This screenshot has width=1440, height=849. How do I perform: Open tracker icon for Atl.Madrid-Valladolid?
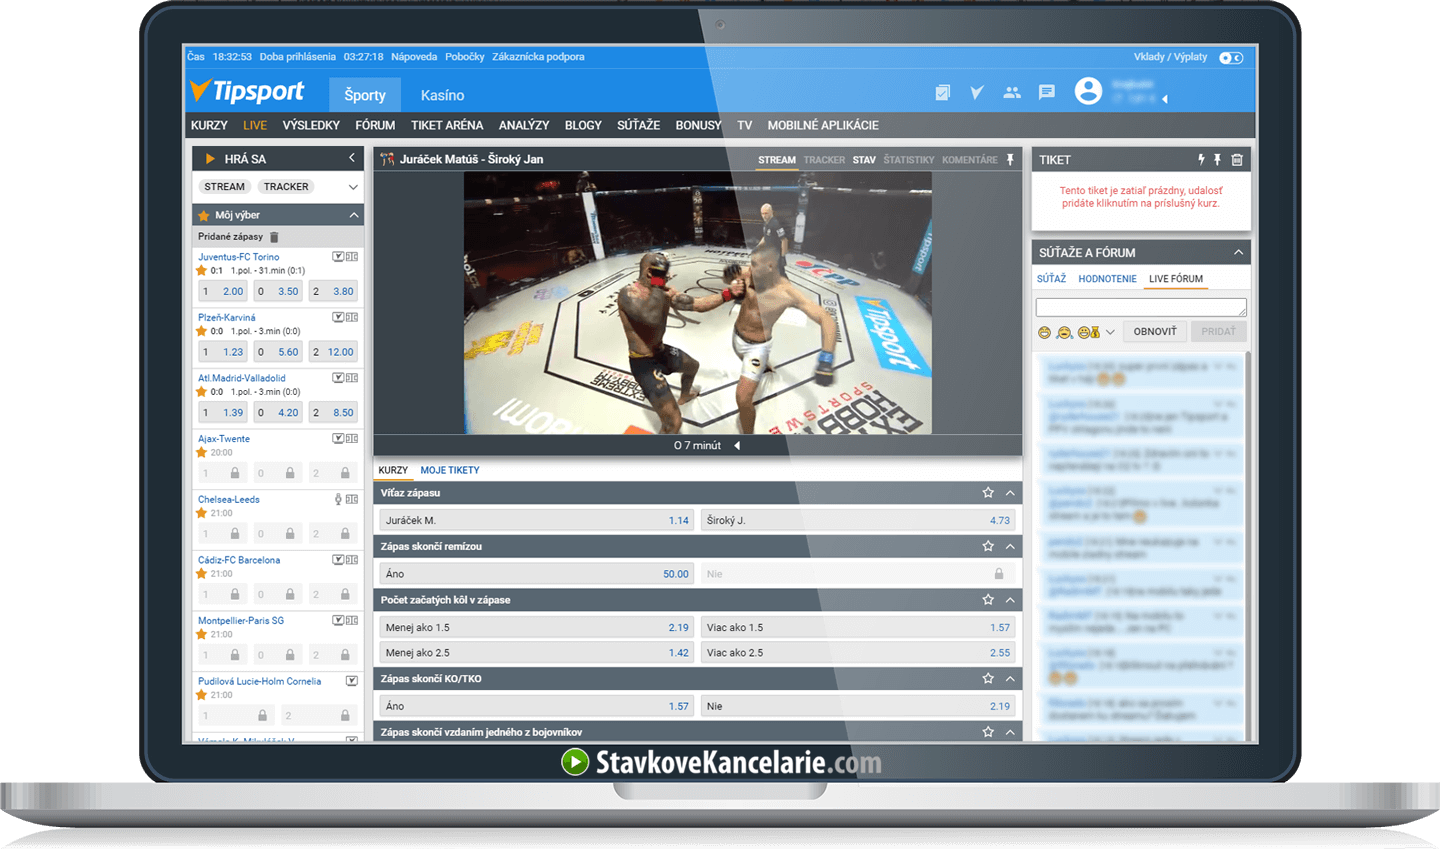point(352,378)
